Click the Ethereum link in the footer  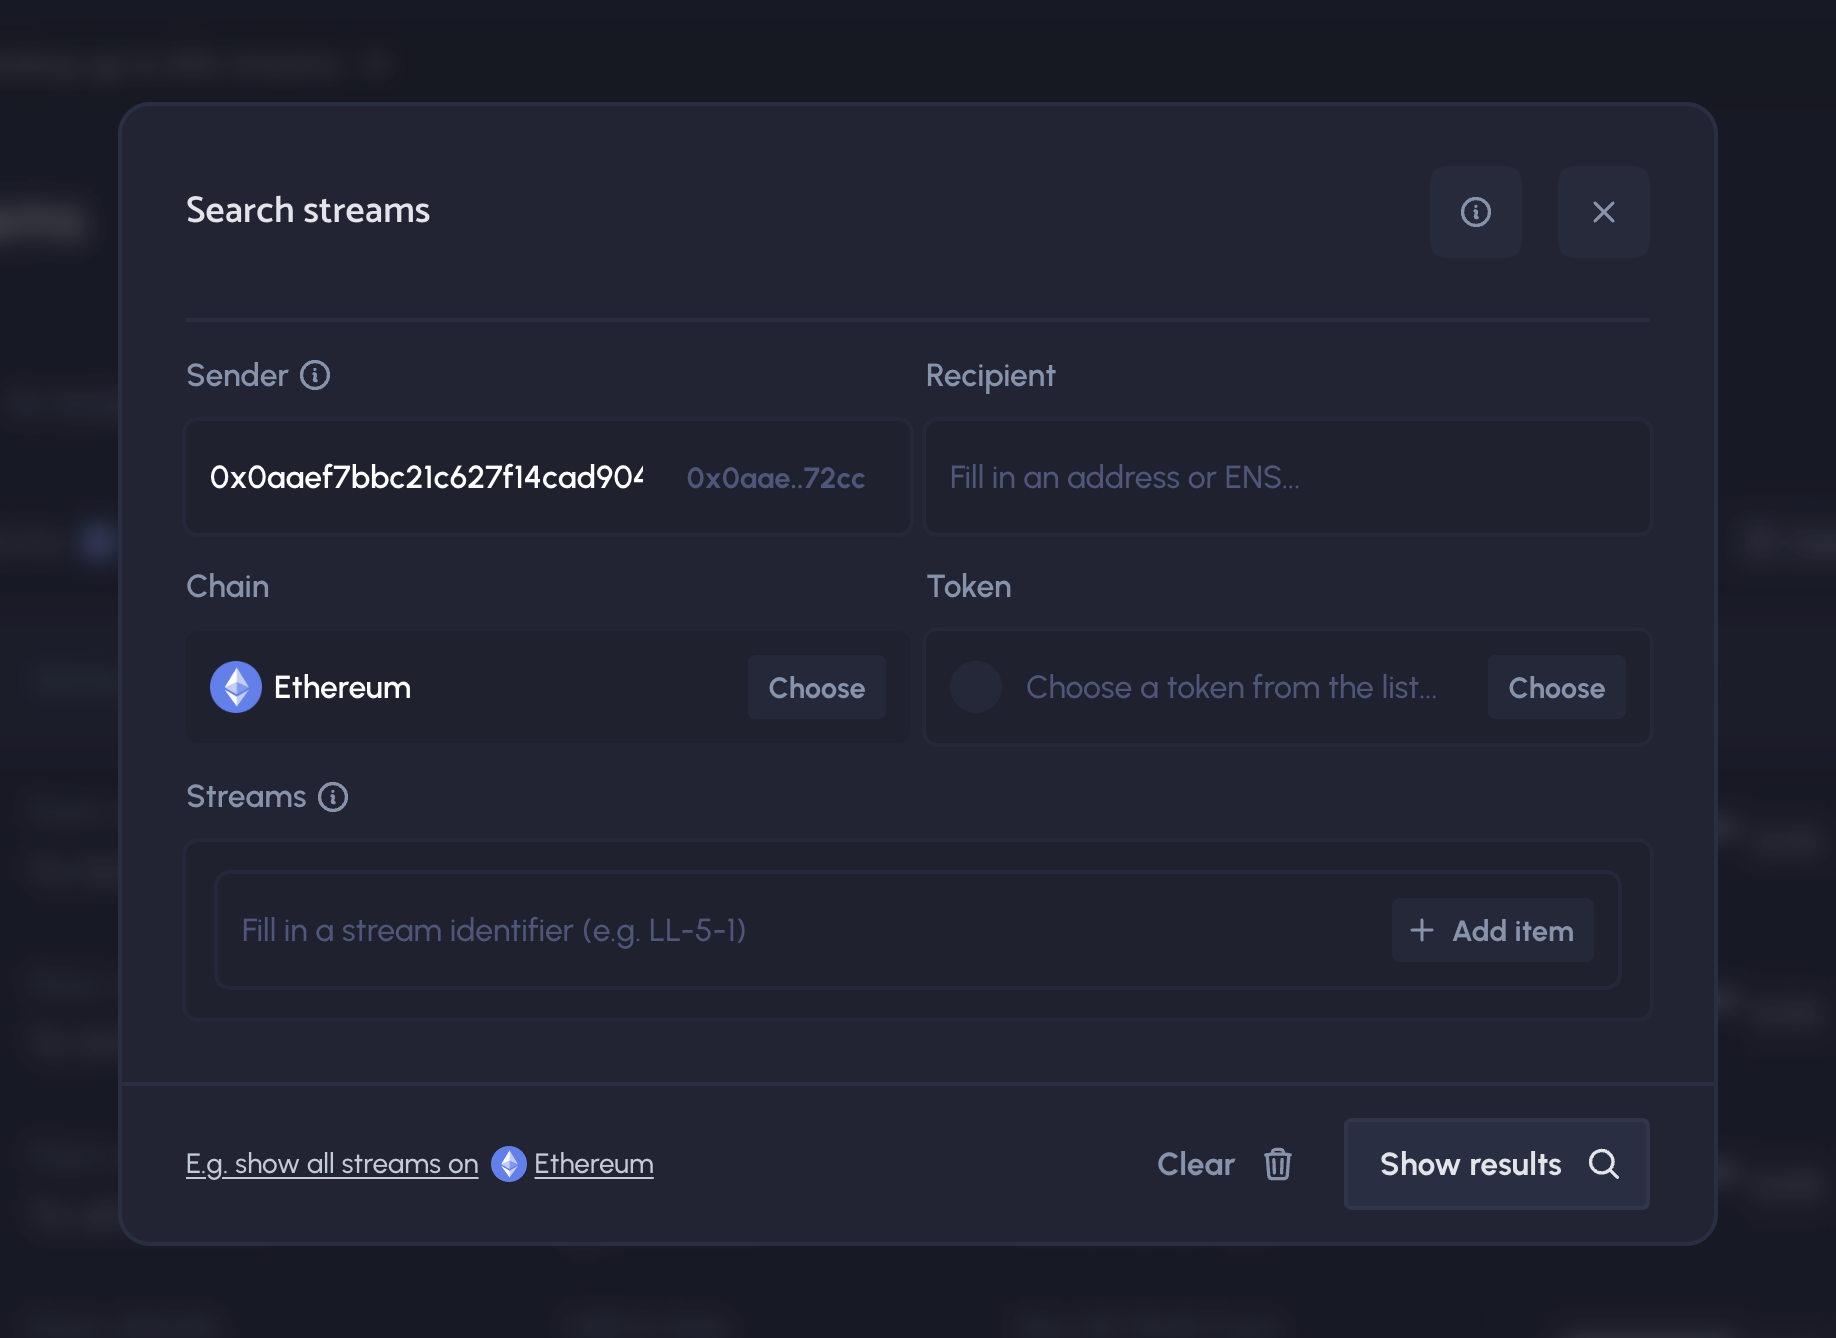click(593, 1164)
